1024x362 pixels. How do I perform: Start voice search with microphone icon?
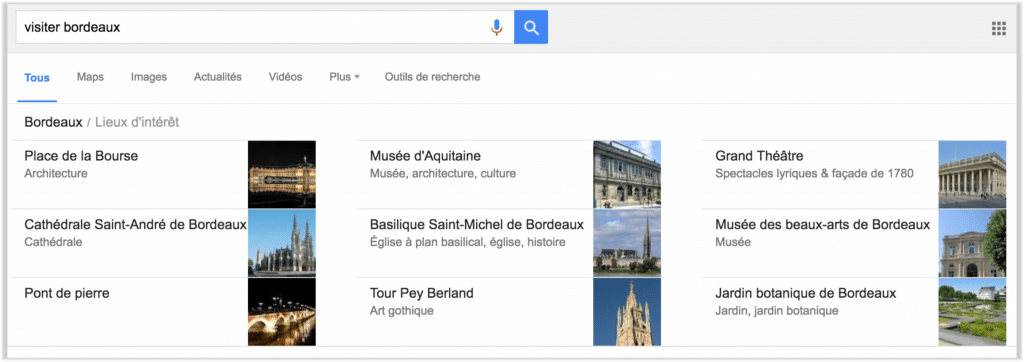496,27
